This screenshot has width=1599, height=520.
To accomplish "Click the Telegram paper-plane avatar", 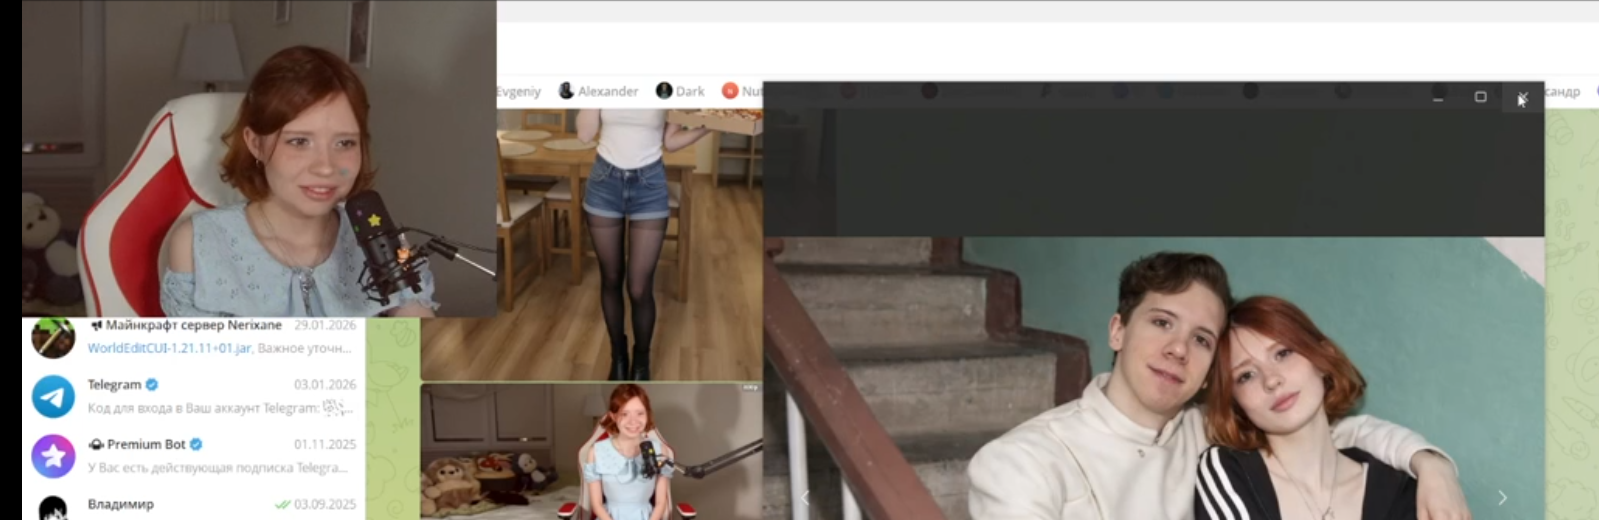I will (53, 397).
